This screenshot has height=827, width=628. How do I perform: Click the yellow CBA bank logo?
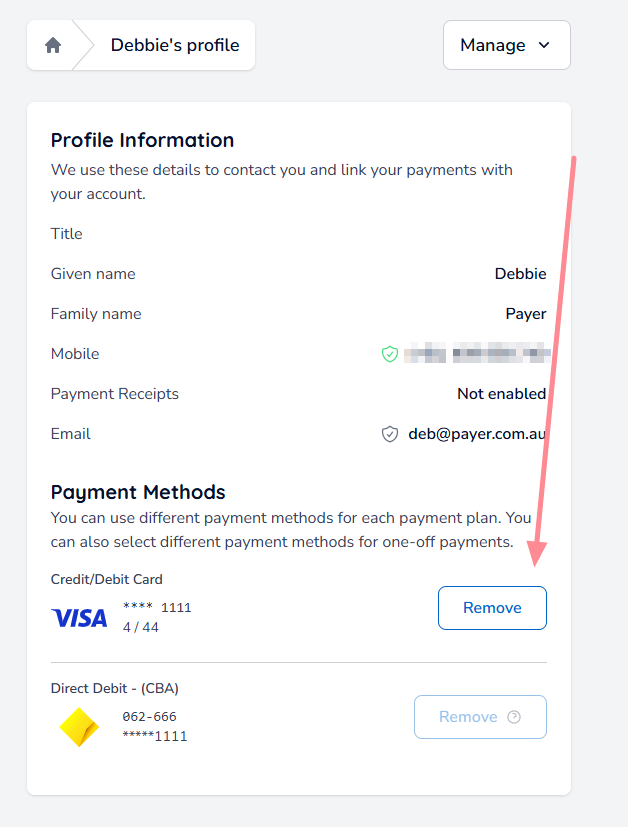coord(79,727)
